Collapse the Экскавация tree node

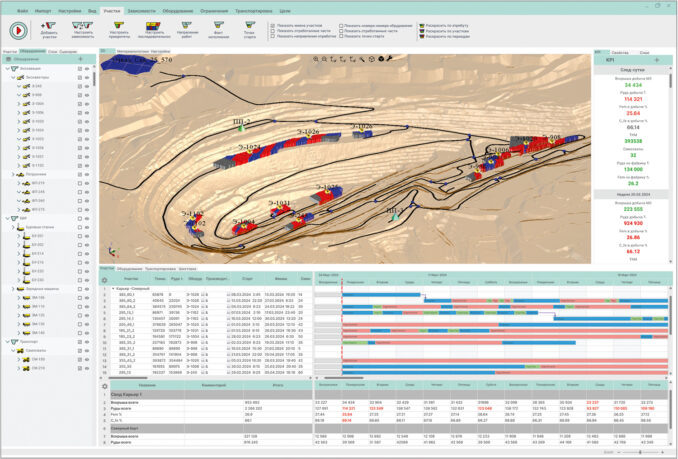(x=7, y=69)
